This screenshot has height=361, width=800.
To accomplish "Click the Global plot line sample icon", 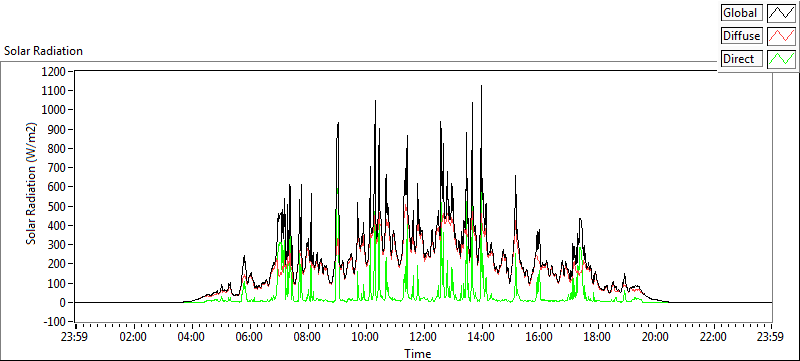I will (x=782, y=13).
